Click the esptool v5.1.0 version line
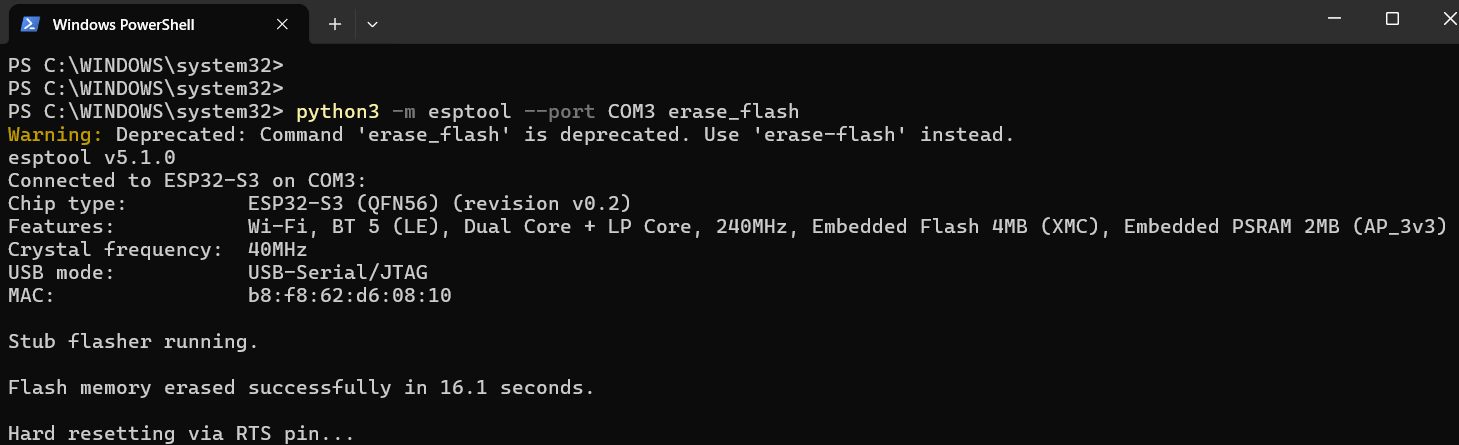The width and height of the screenshot is (1459, 445). (91, 157)
